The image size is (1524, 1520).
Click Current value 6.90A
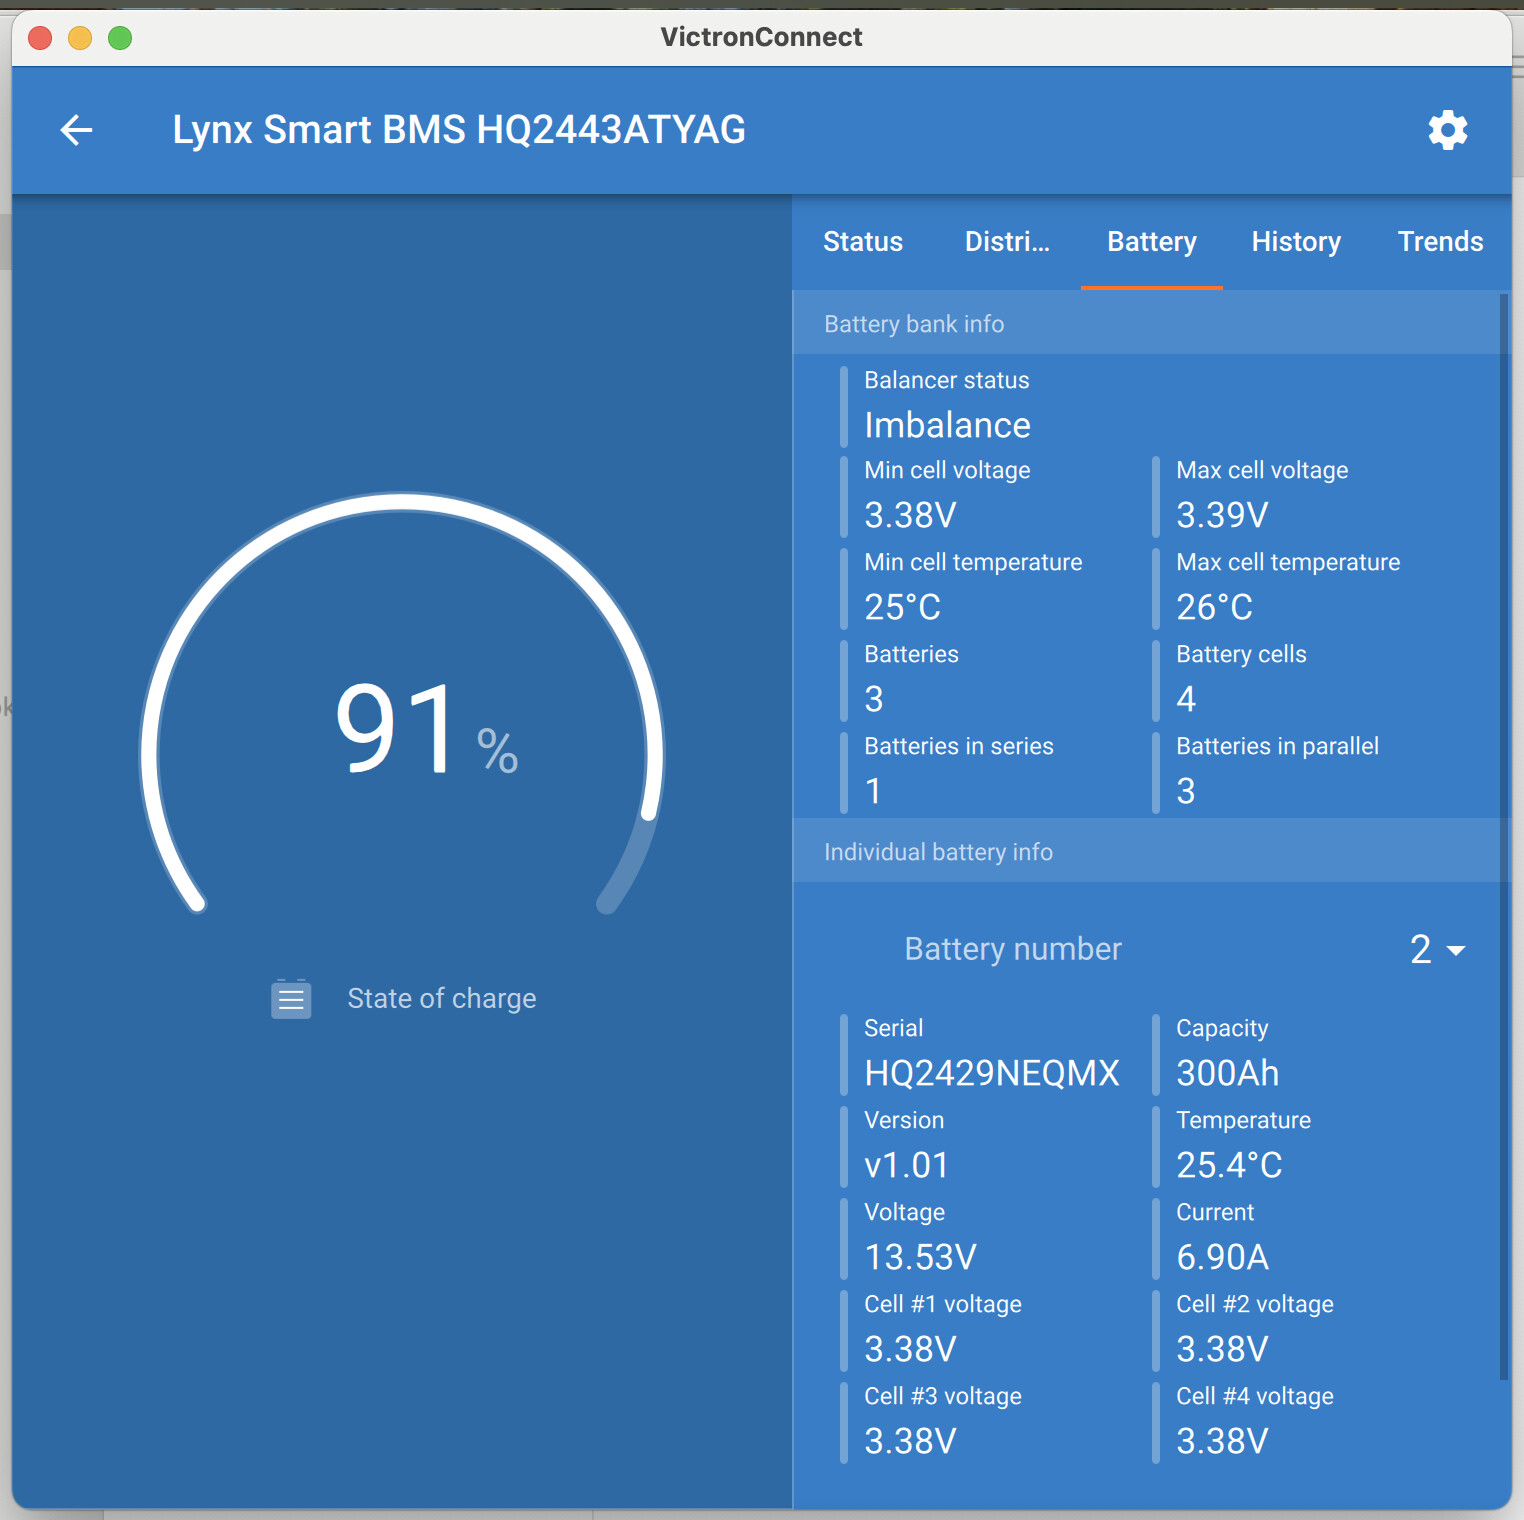pyautogui.click(x=1222, y=1257)
